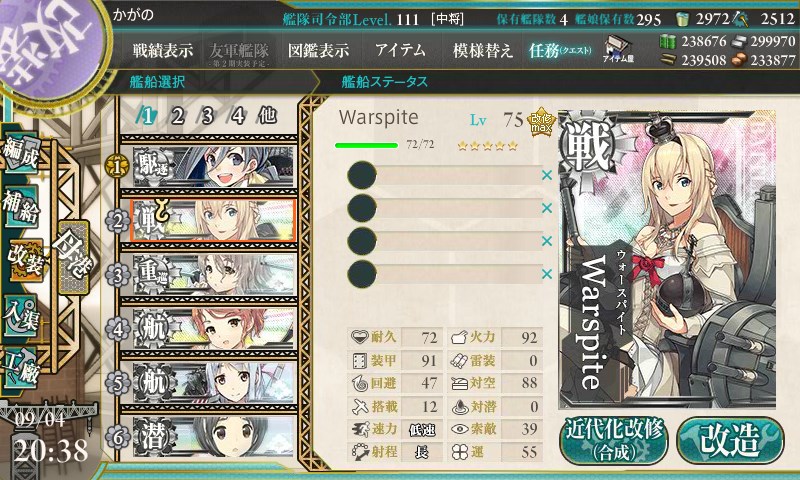Switch to fleet 3 tab
The height and width of the screenshot is (480, 800).
coord(207,116)
